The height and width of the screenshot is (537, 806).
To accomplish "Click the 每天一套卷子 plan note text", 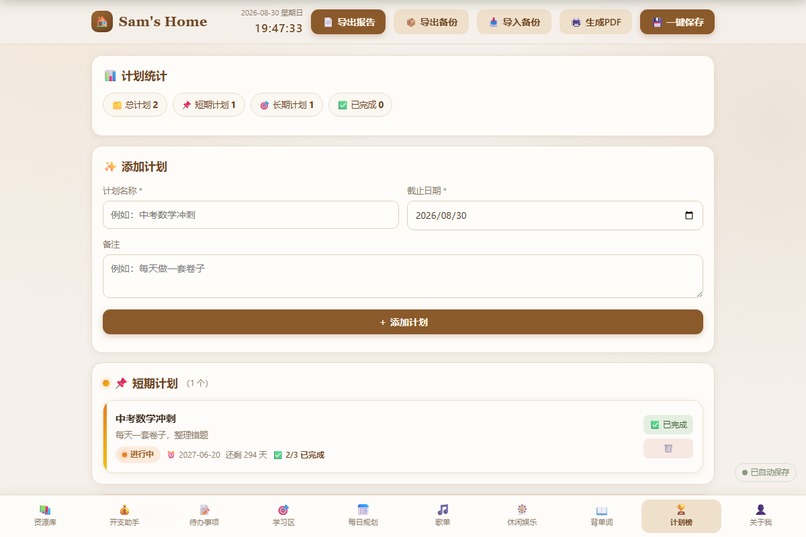I will coord(161,435).
